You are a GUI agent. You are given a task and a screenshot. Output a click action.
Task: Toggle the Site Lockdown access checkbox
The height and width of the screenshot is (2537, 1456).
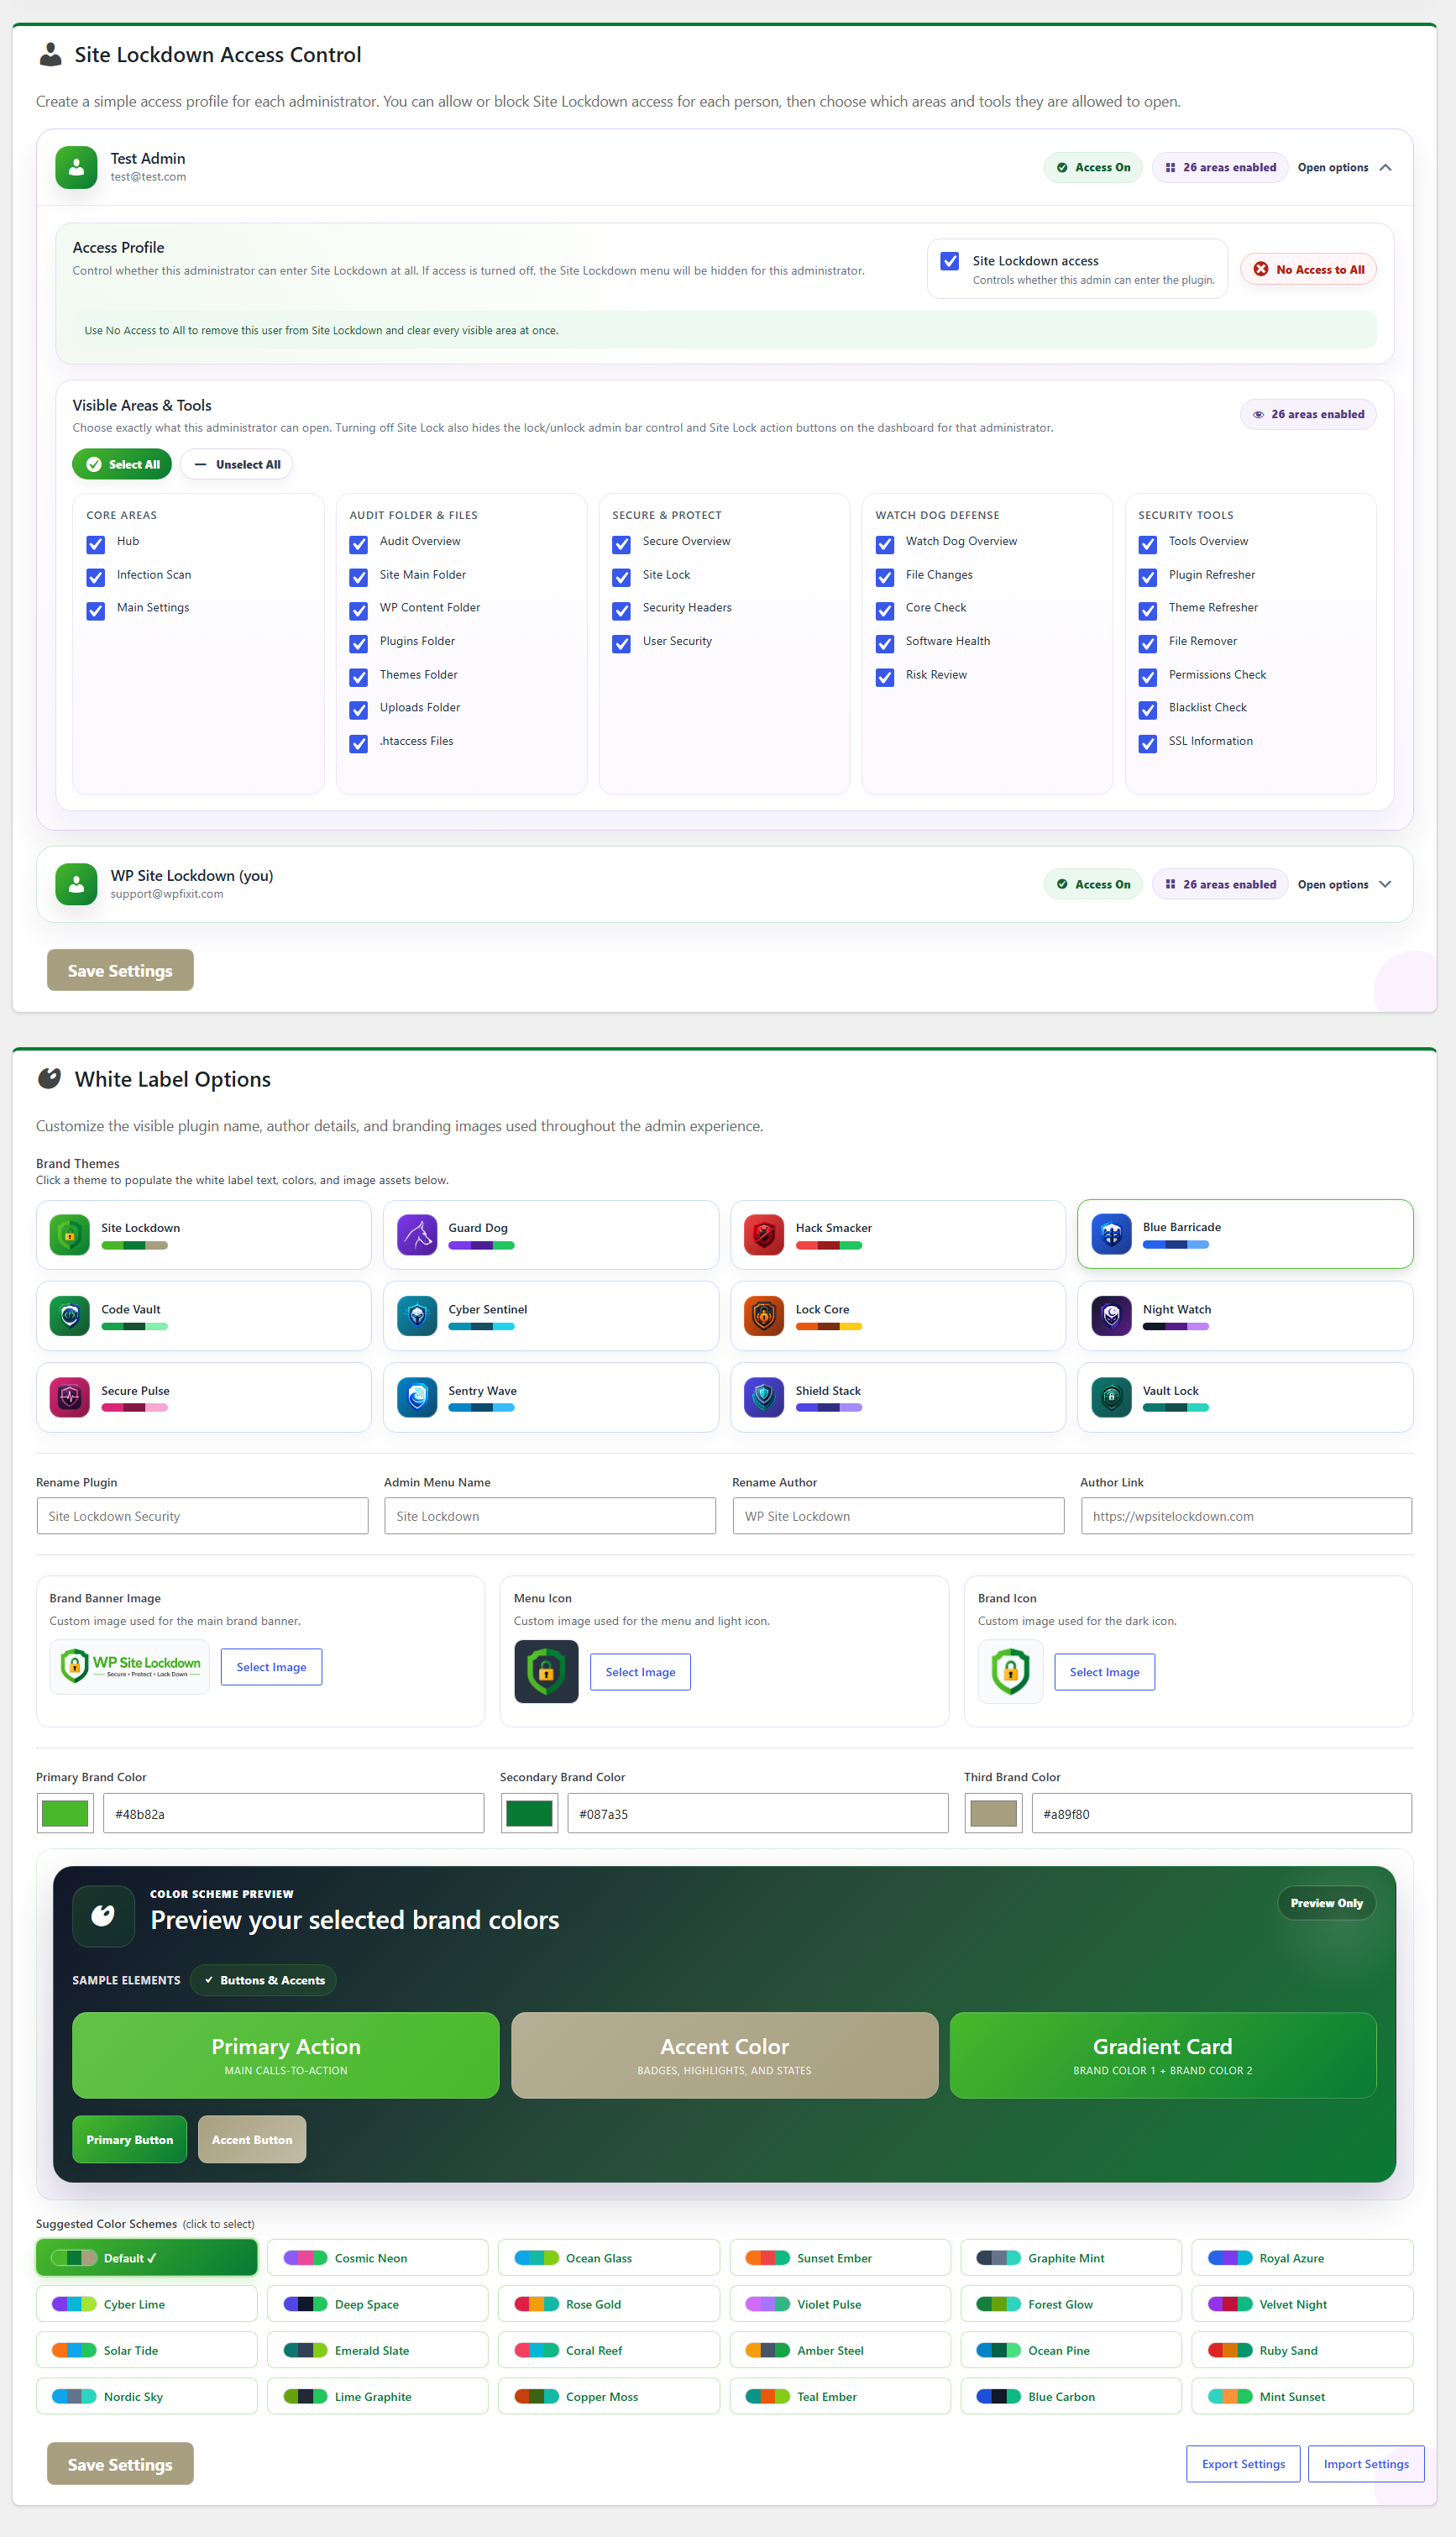point(950,261)
